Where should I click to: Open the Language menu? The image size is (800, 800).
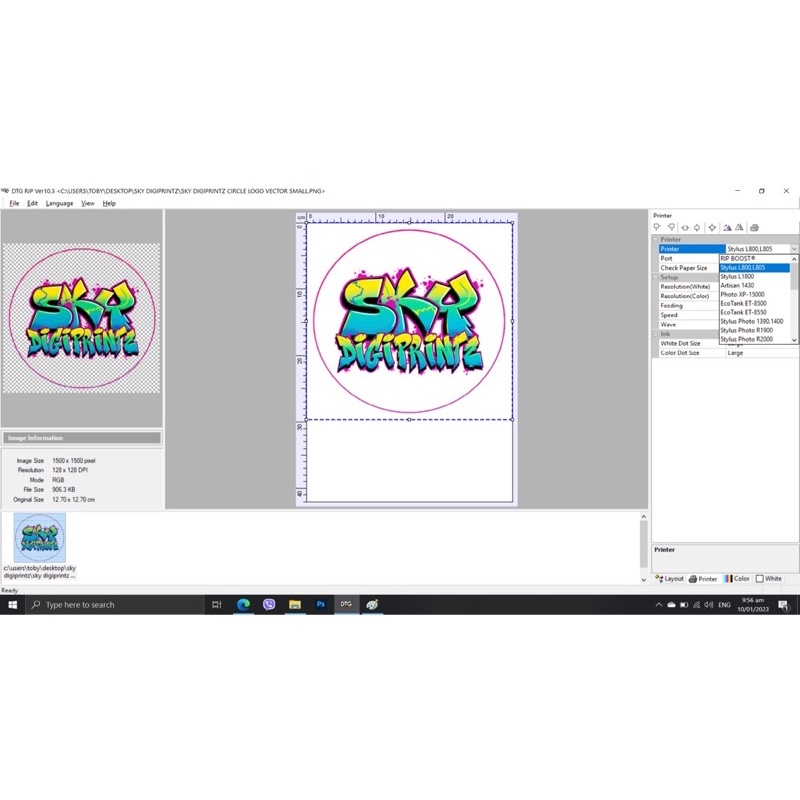(x=59, y=203)
